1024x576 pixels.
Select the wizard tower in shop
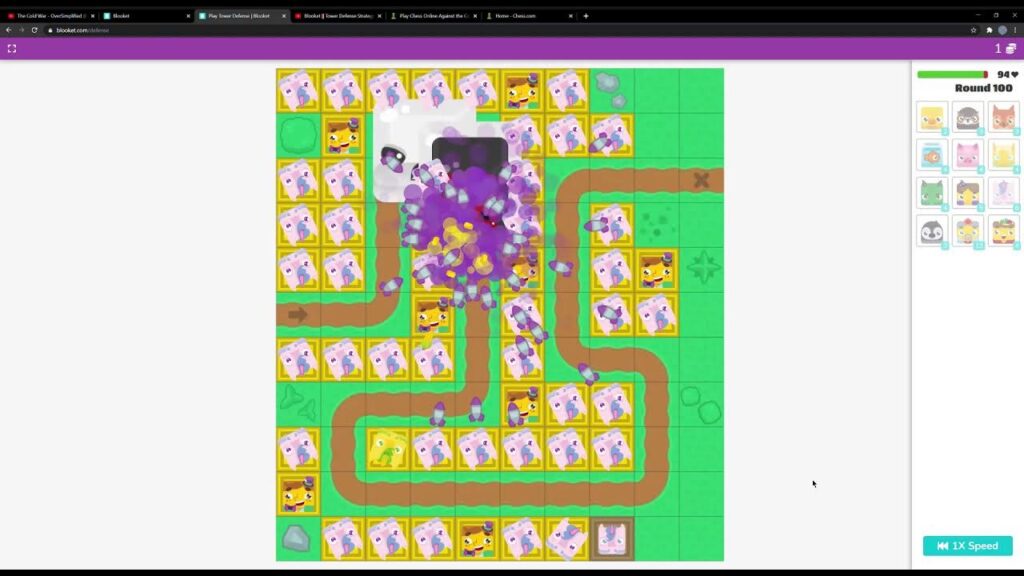click(968, 194)
